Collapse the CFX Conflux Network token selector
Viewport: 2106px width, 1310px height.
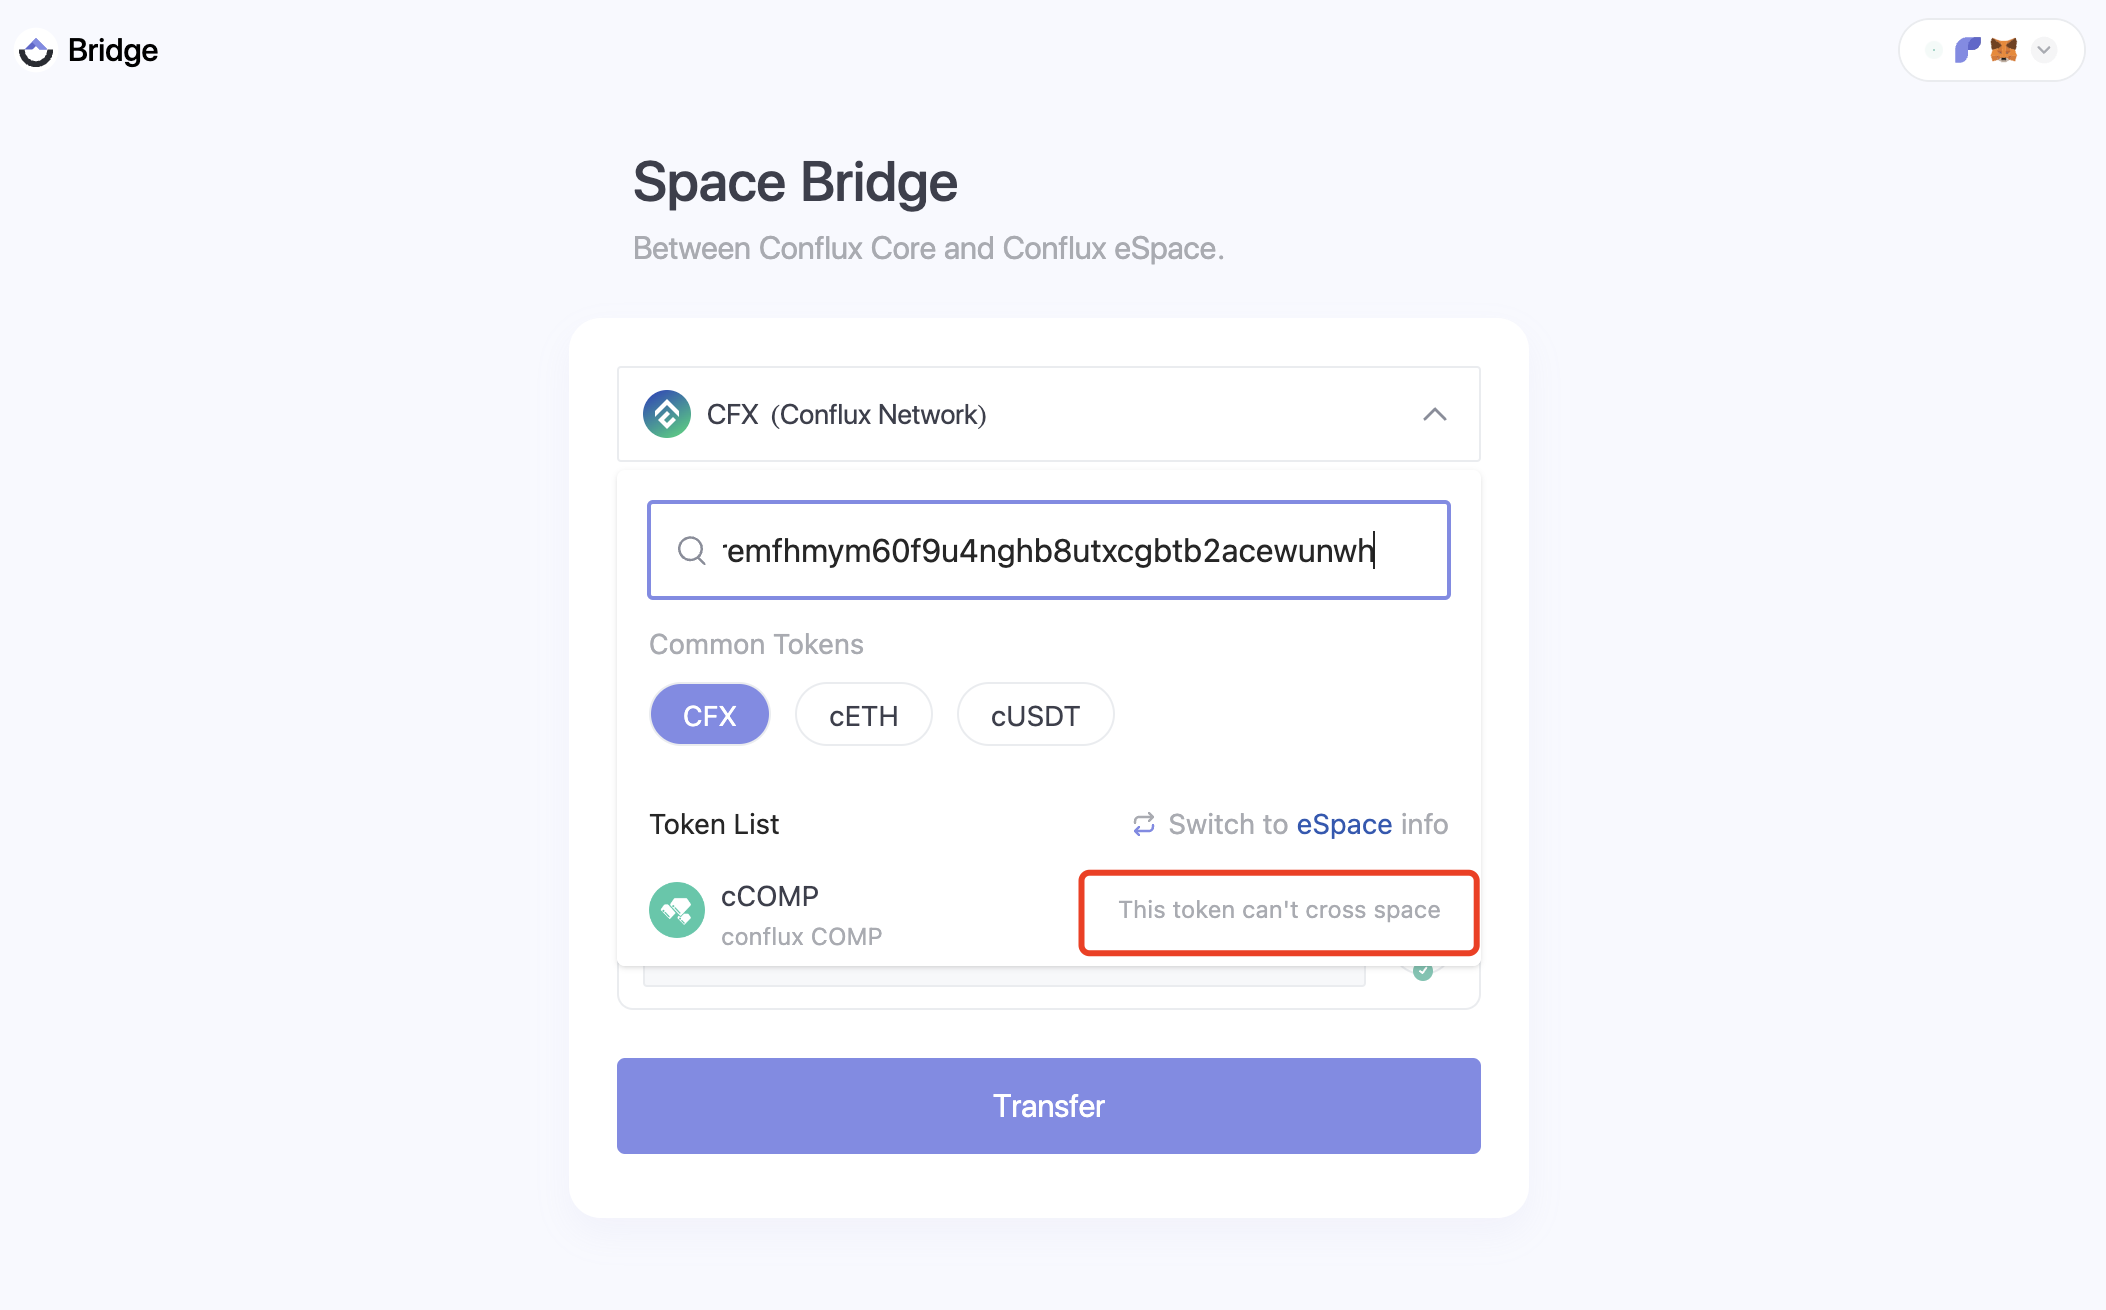point(1436,414)
